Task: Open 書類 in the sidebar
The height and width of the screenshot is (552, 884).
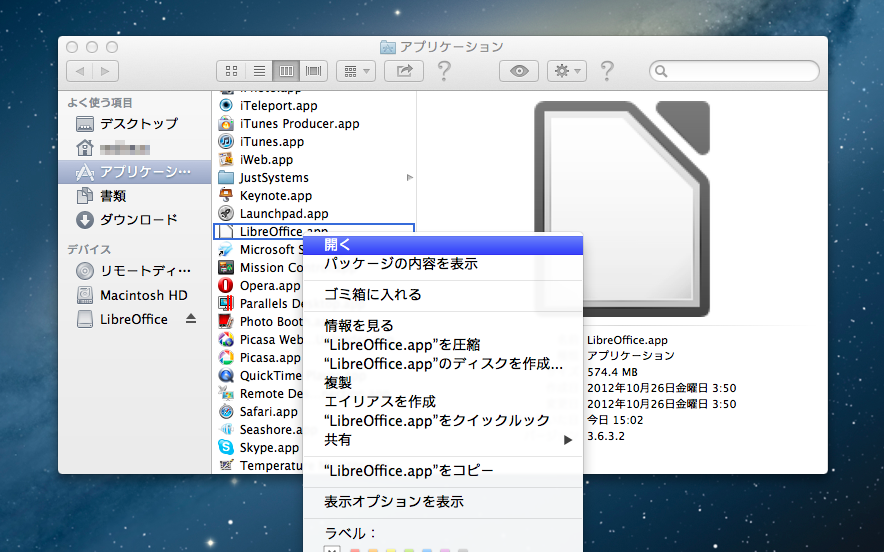Action: [135, 196]
